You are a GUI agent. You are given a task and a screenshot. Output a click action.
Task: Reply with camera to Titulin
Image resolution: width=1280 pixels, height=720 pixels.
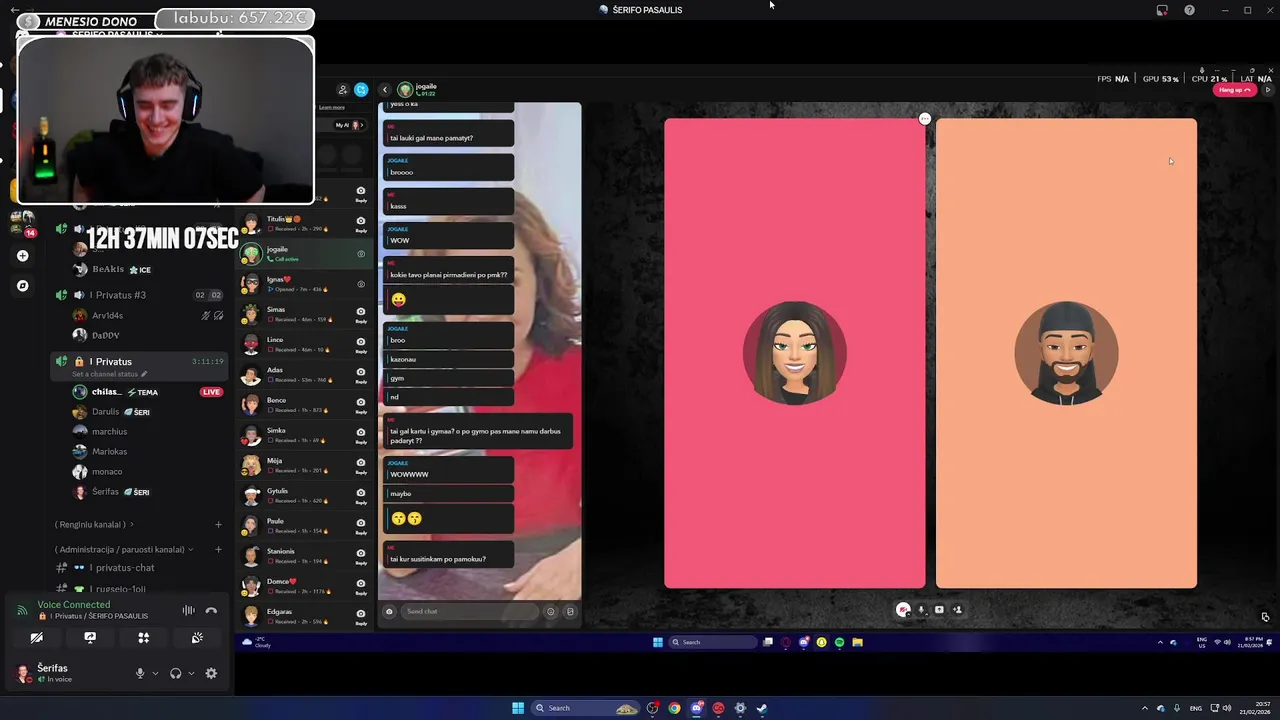tap(361, 223)
